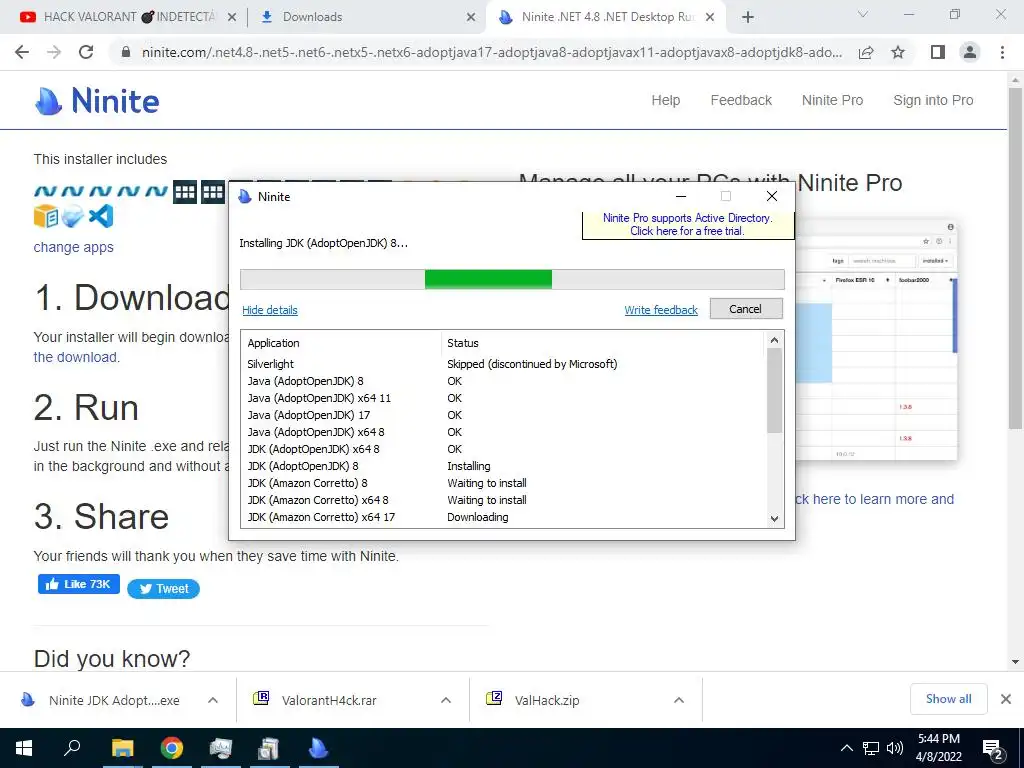1024x768 pixels.
Task: Open options for ValorantH4ck.rar download
Action: (446, 700)
